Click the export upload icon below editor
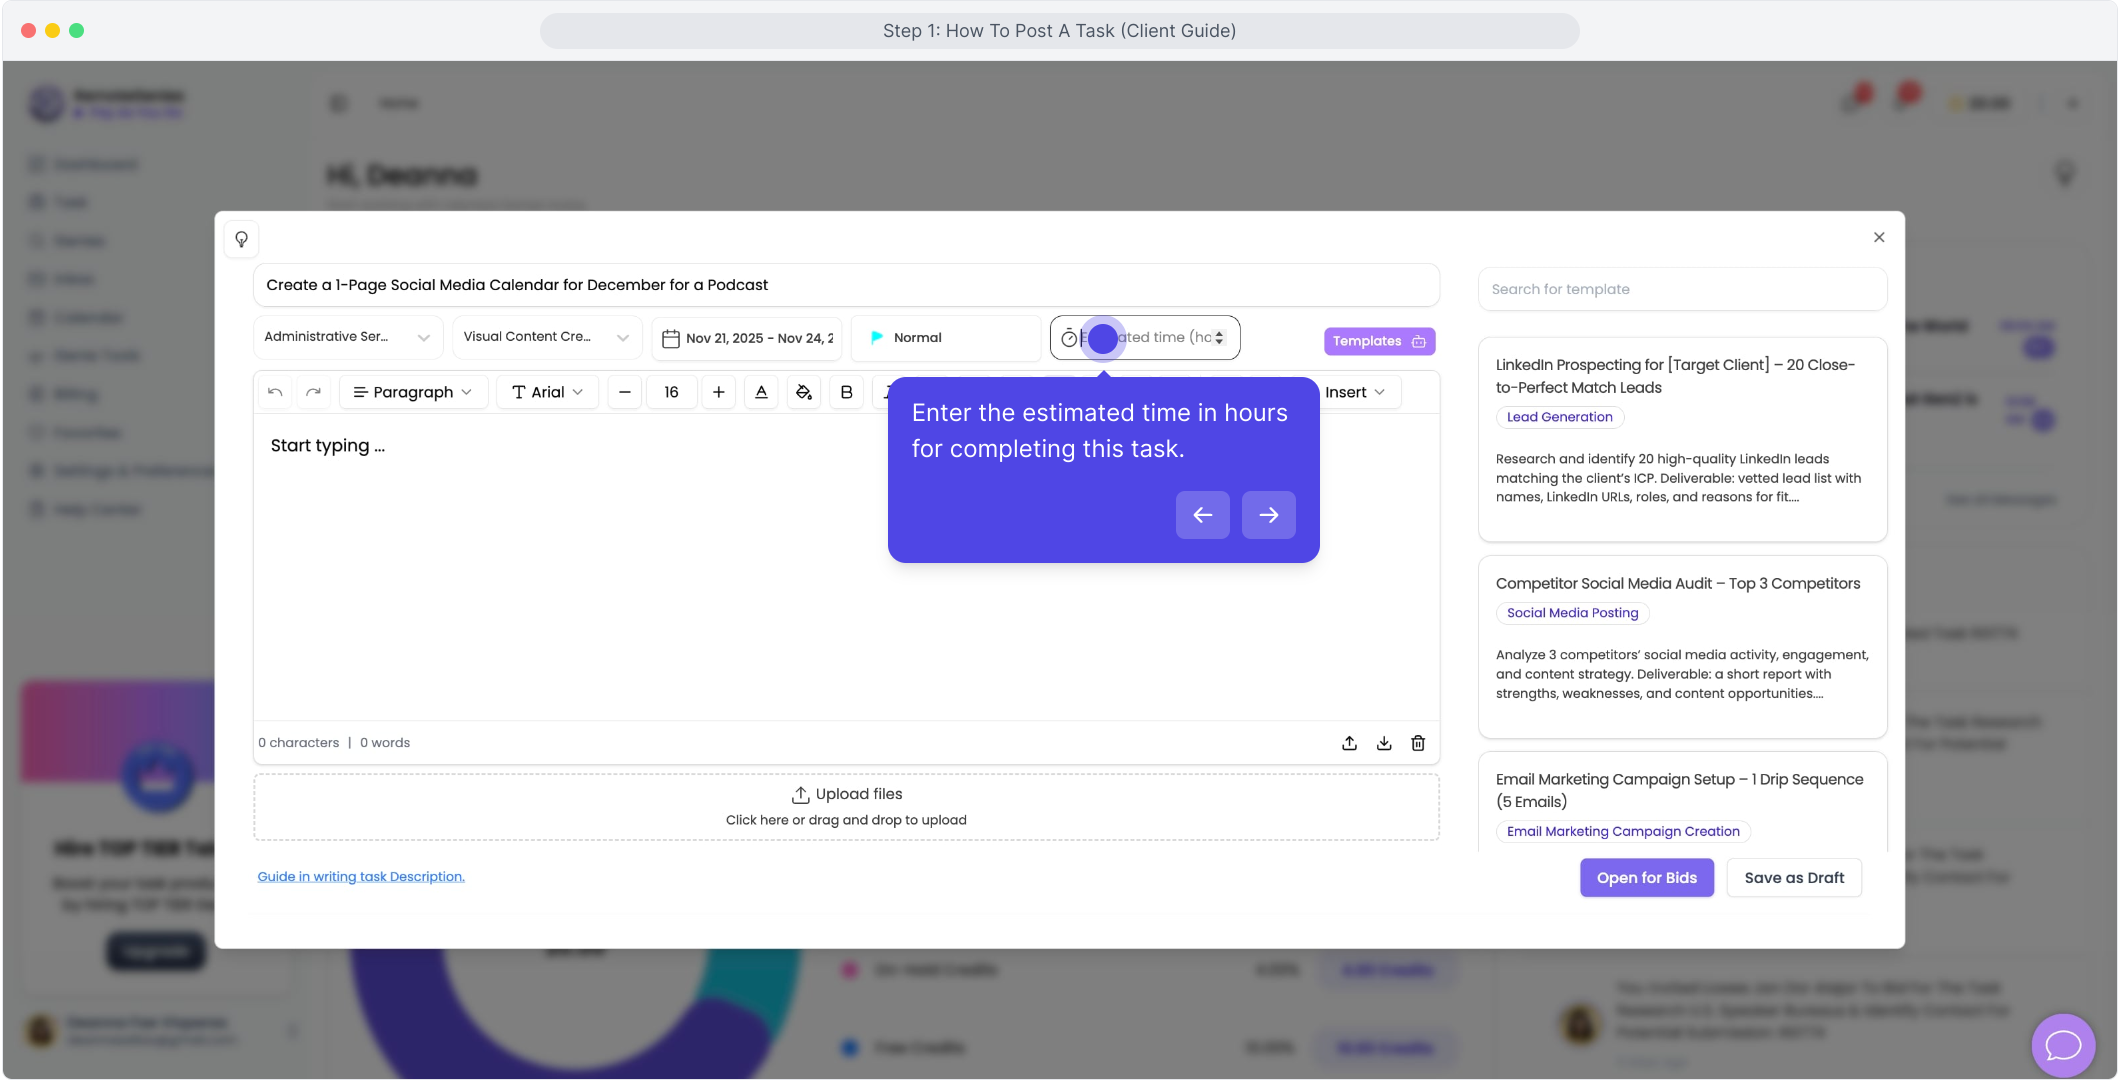The height and width of the screenshot is (1080, 2120). tap(1349, 743)
